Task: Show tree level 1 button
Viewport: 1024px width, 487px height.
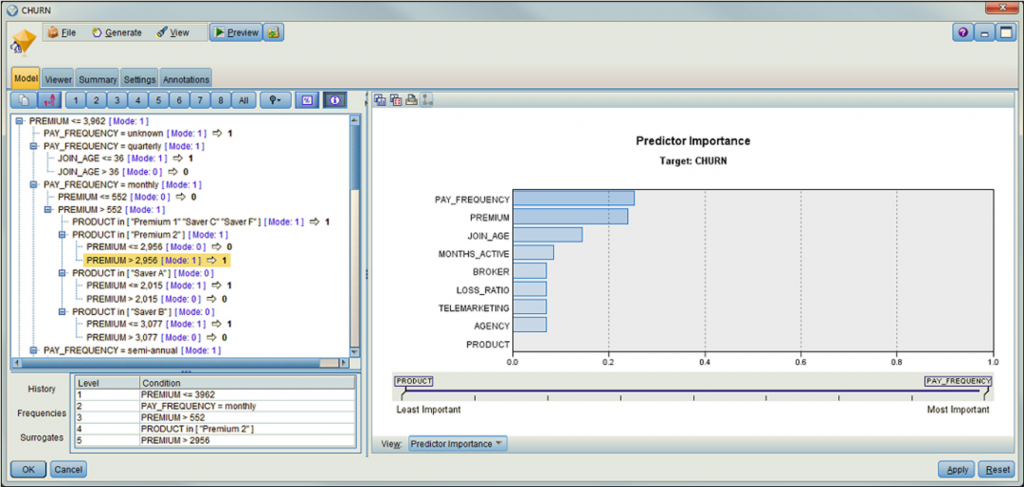Action: [76, 101]
